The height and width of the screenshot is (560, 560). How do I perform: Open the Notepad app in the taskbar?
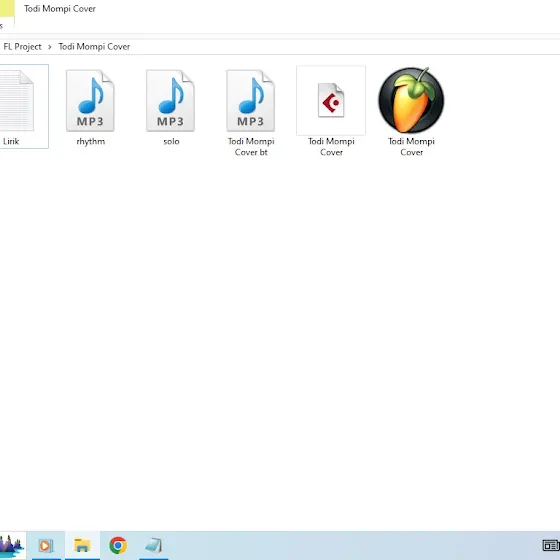(154, 546)
